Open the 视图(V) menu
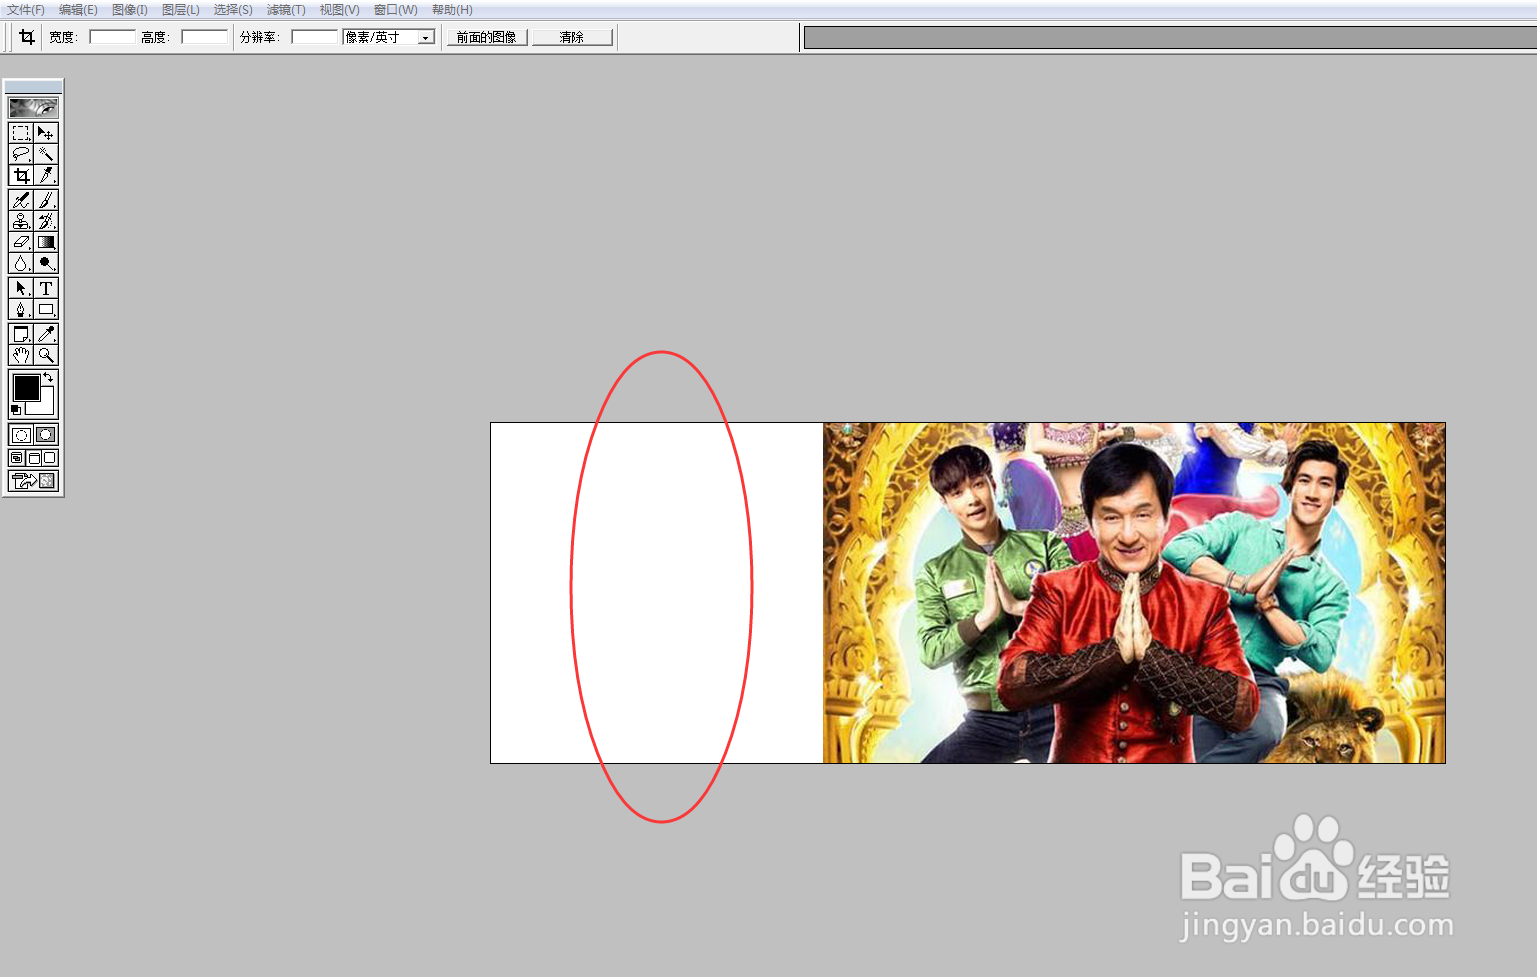1537x977 pixels. [x=339, y=10]
